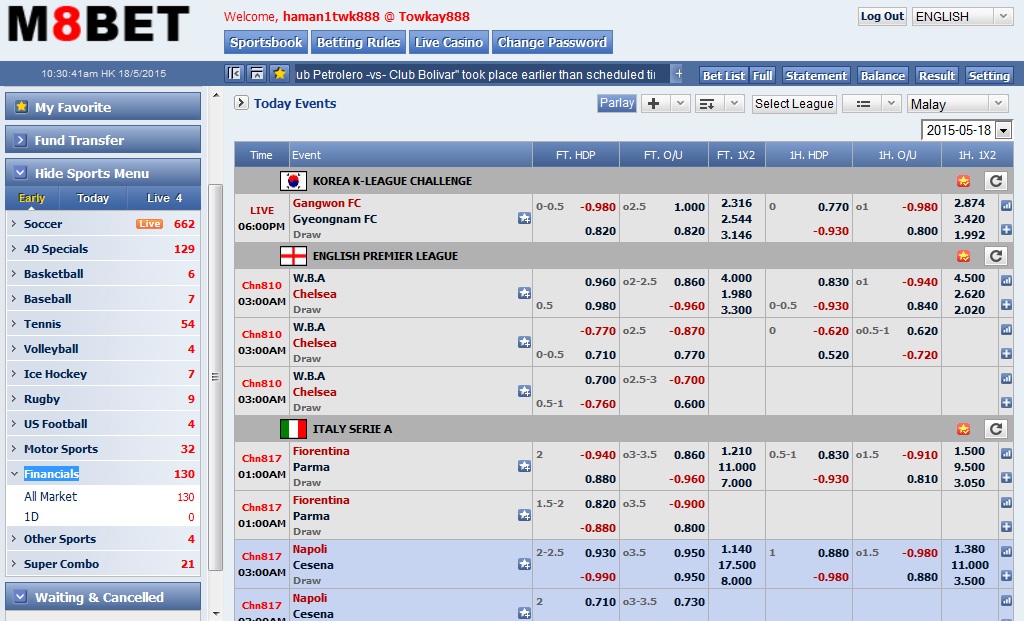The height and width of the screenshot is (621, 1024).
Task: Click the Today Events arrow icon
Action: tap(242, 103)
